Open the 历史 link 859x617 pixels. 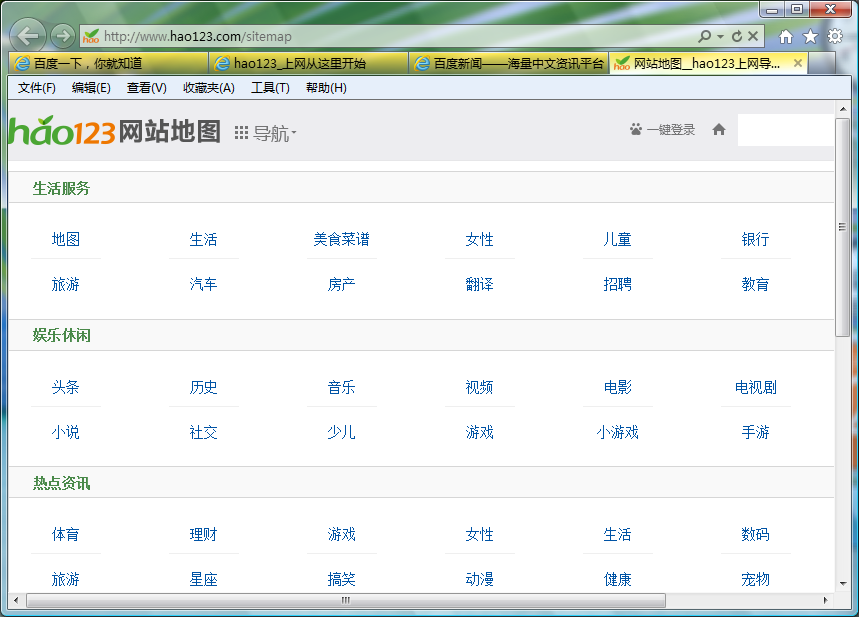pyautogui.click(x=203, y=387)
